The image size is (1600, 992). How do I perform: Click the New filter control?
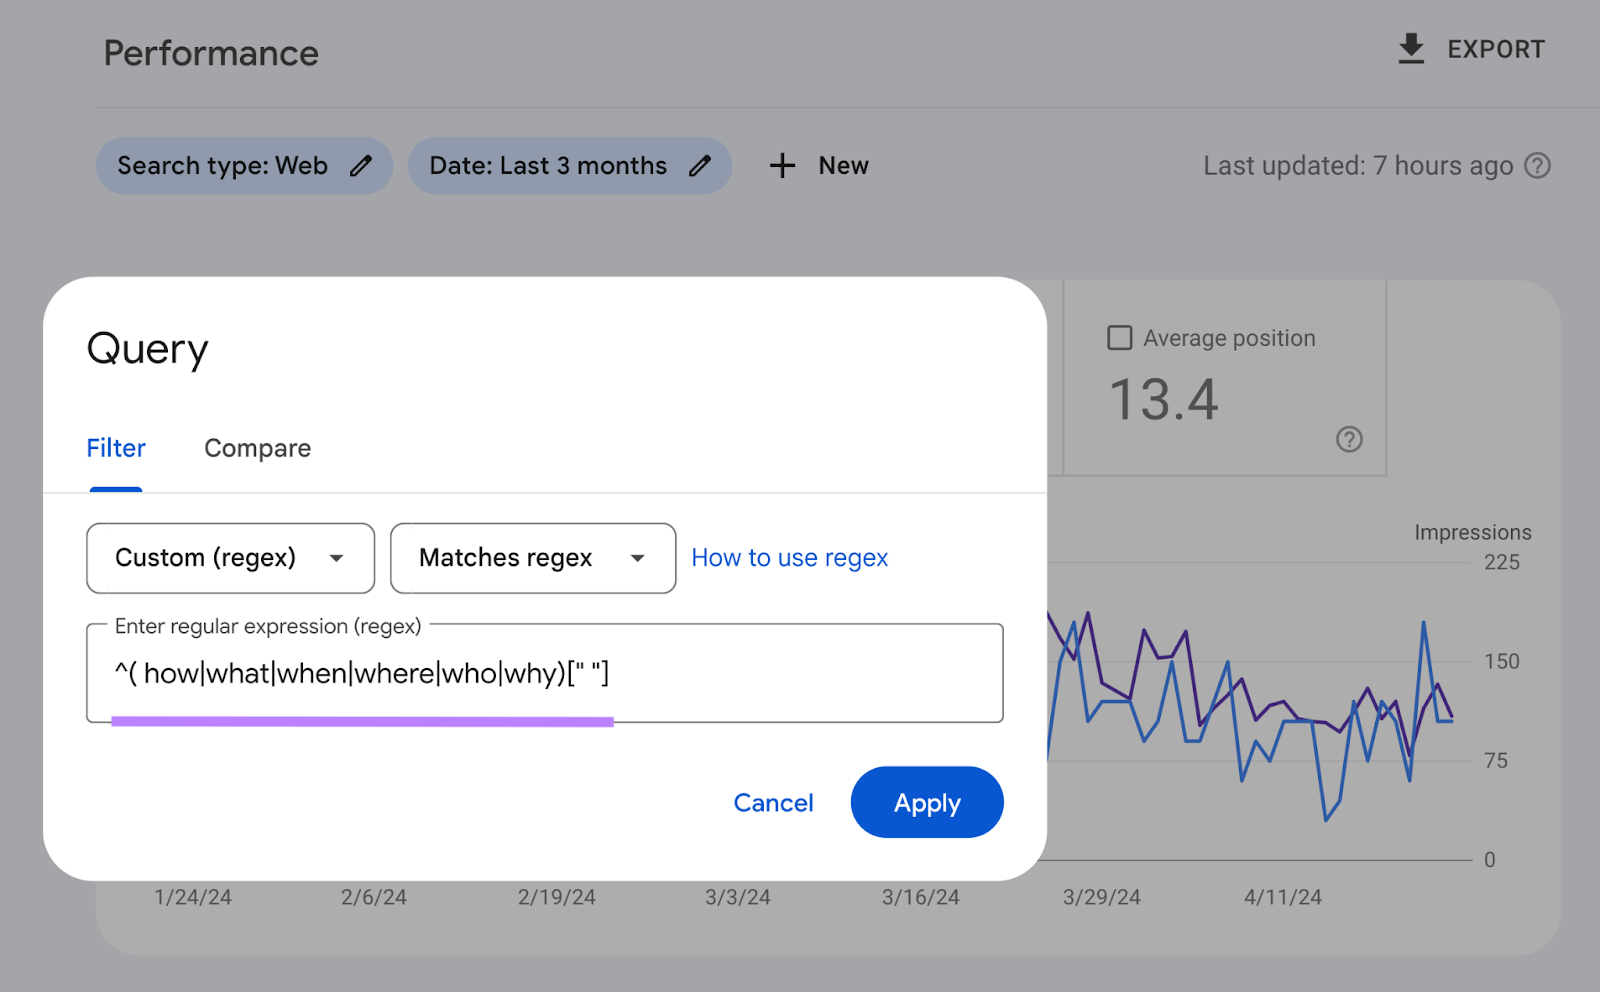pyautogui.click(x=818, y=165)
